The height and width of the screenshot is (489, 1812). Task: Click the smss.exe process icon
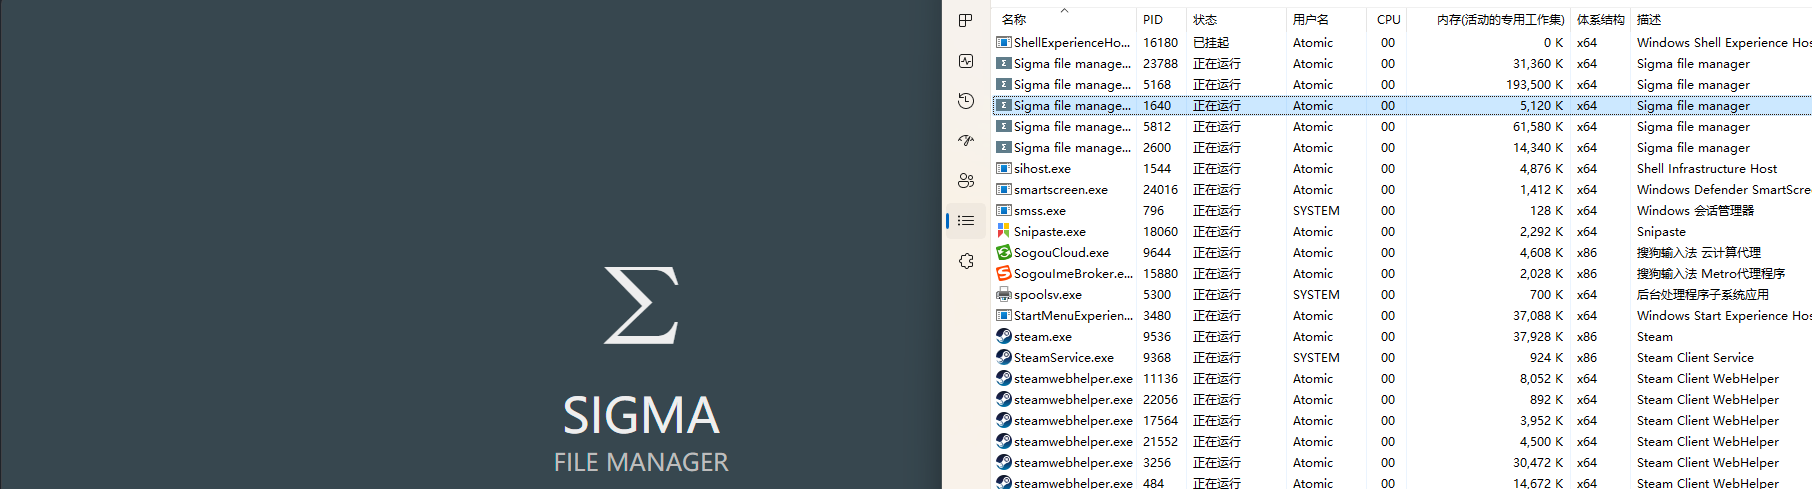pyautogui.click(x=1003, y=210)
